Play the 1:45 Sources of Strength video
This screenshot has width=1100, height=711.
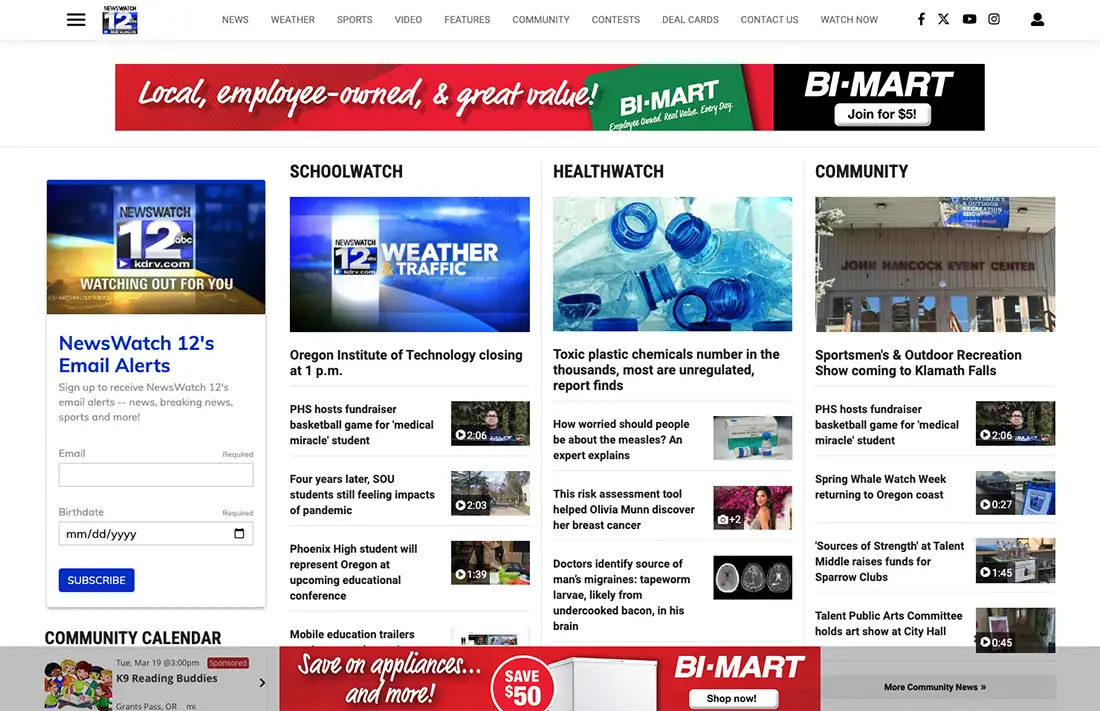pyautogui.click(x=1015, y=560)
